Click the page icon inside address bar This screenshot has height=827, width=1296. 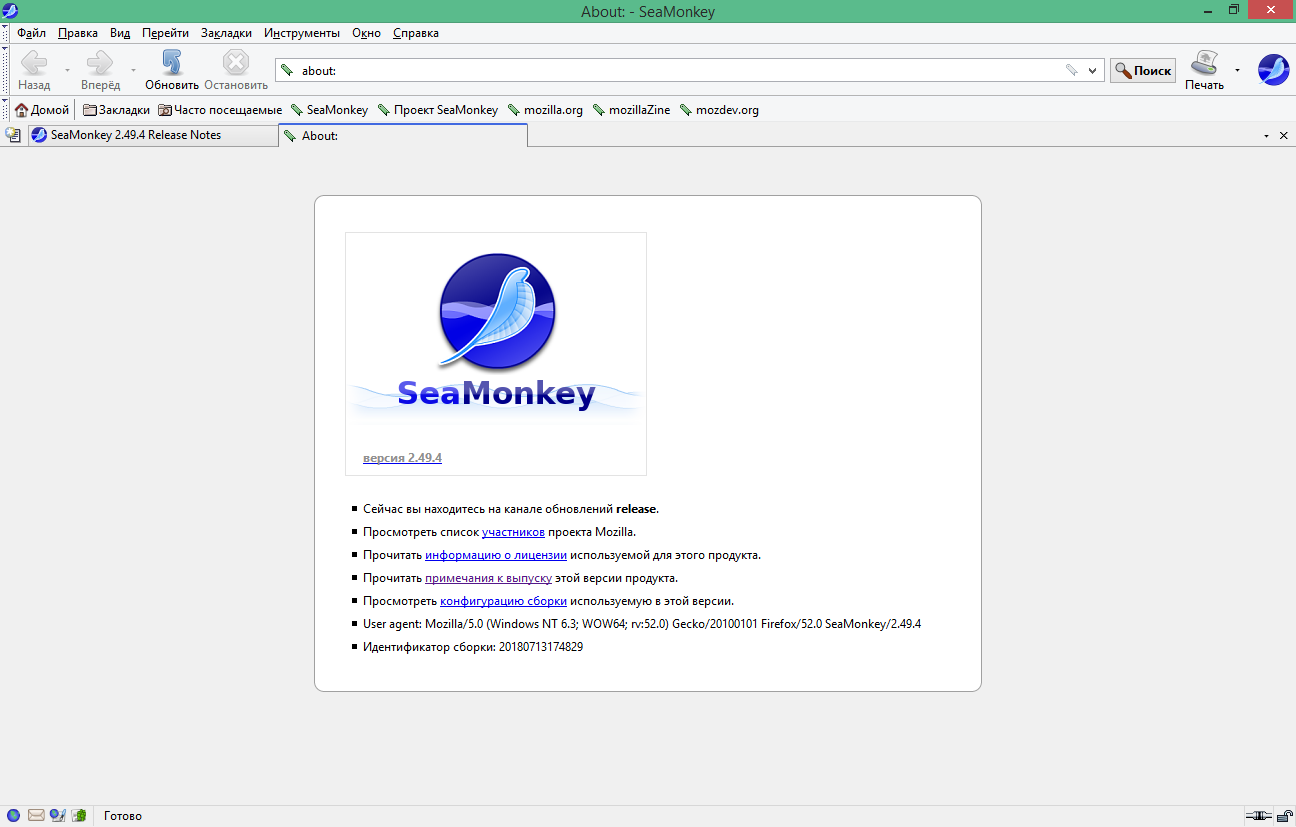point(288,71)
